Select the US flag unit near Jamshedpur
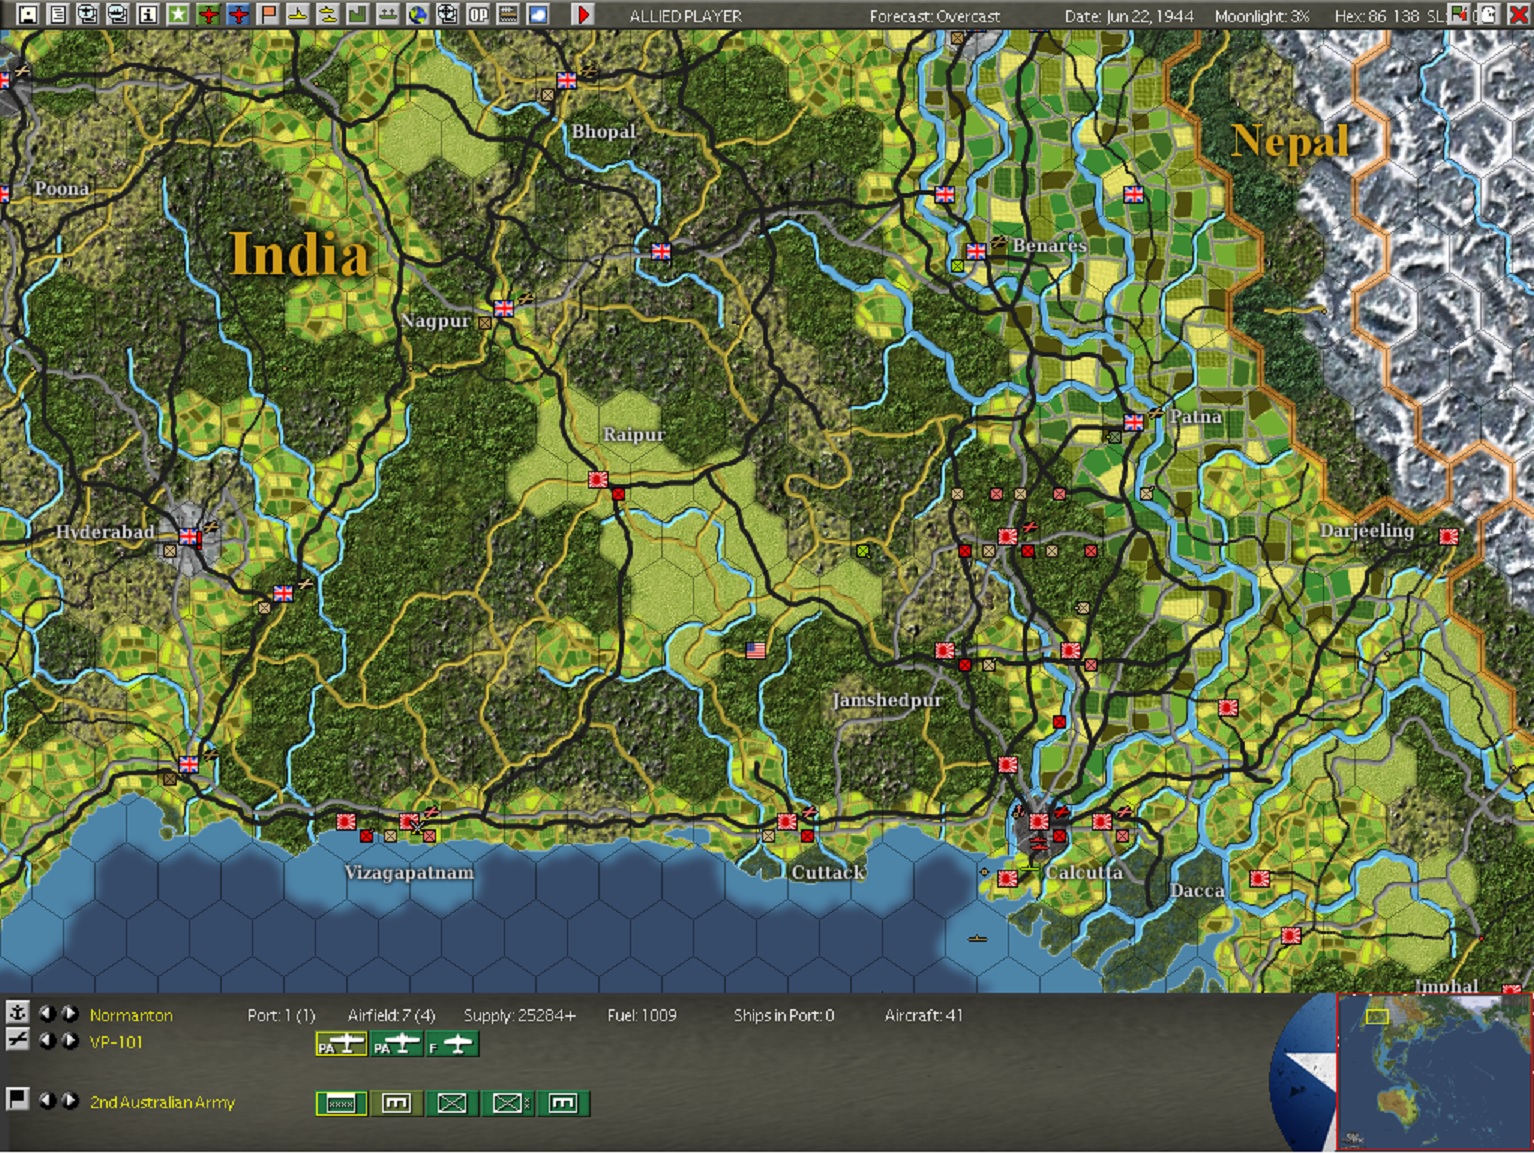The image size is (1534, 1153). coord(756,651)
